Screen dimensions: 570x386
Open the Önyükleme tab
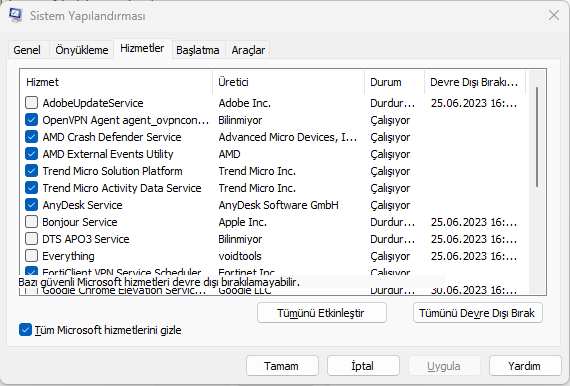82,50
